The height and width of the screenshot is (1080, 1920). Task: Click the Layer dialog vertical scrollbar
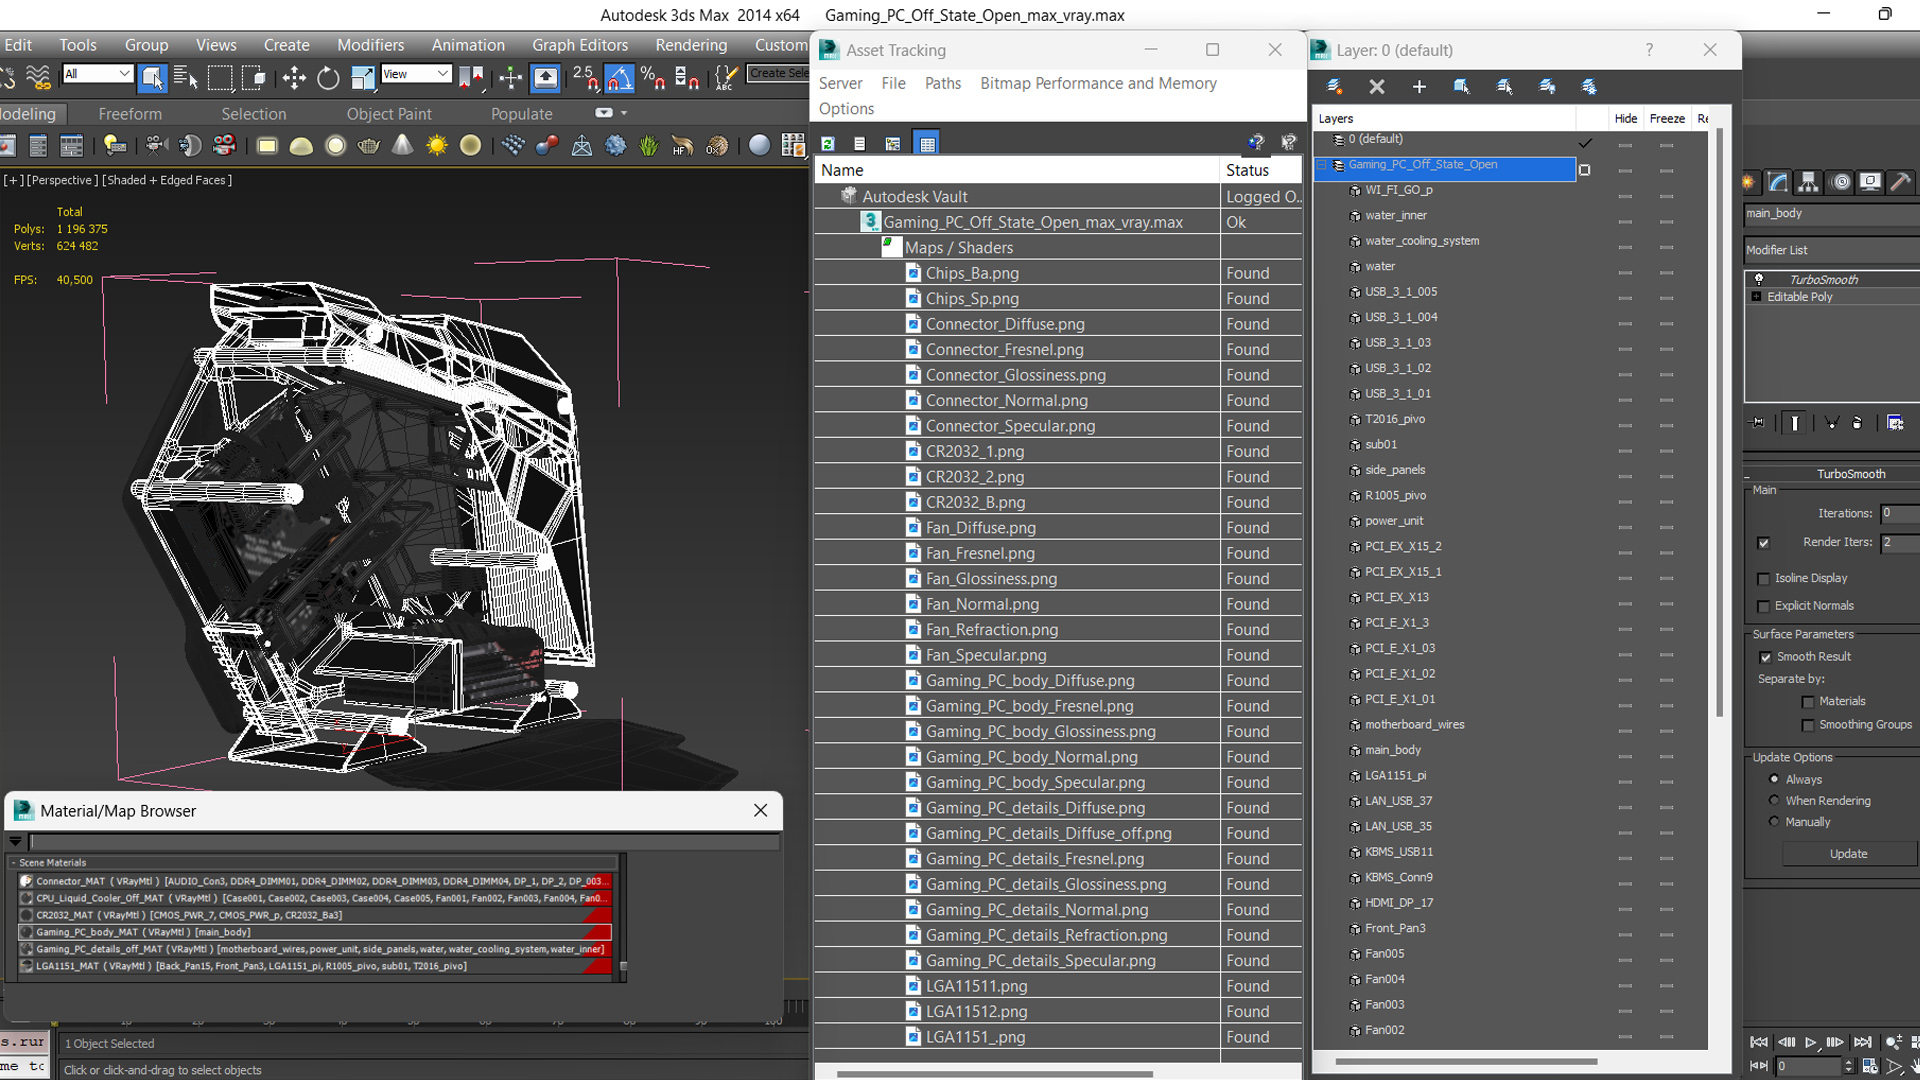(x=1719, y=423)
